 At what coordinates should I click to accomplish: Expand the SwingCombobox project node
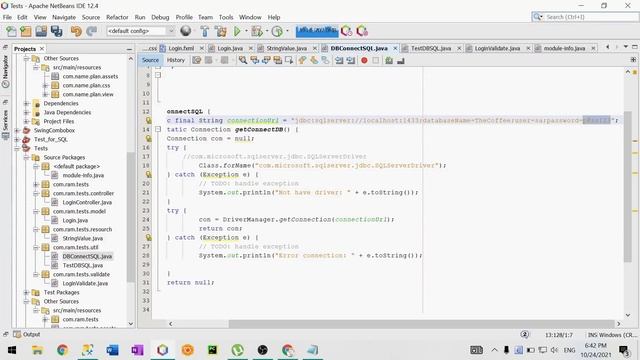tap(17, 131)
